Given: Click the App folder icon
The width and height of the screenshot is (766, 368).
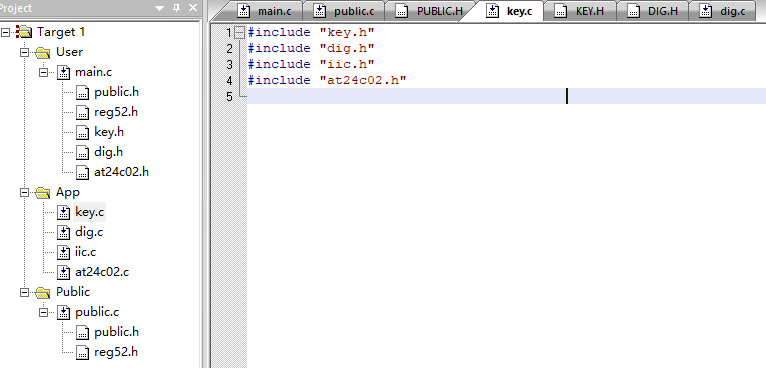Looking at the screenshot, I should (43, 193).
